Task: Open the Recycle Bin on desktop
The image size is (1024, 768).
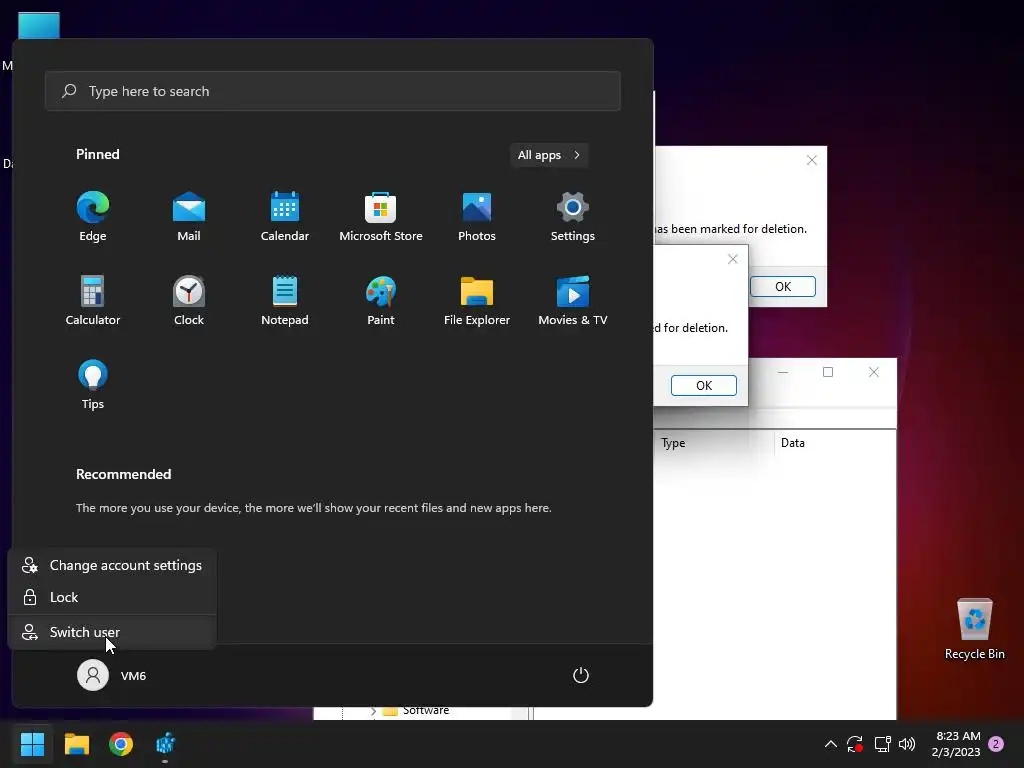Action: tap(974, 629)
